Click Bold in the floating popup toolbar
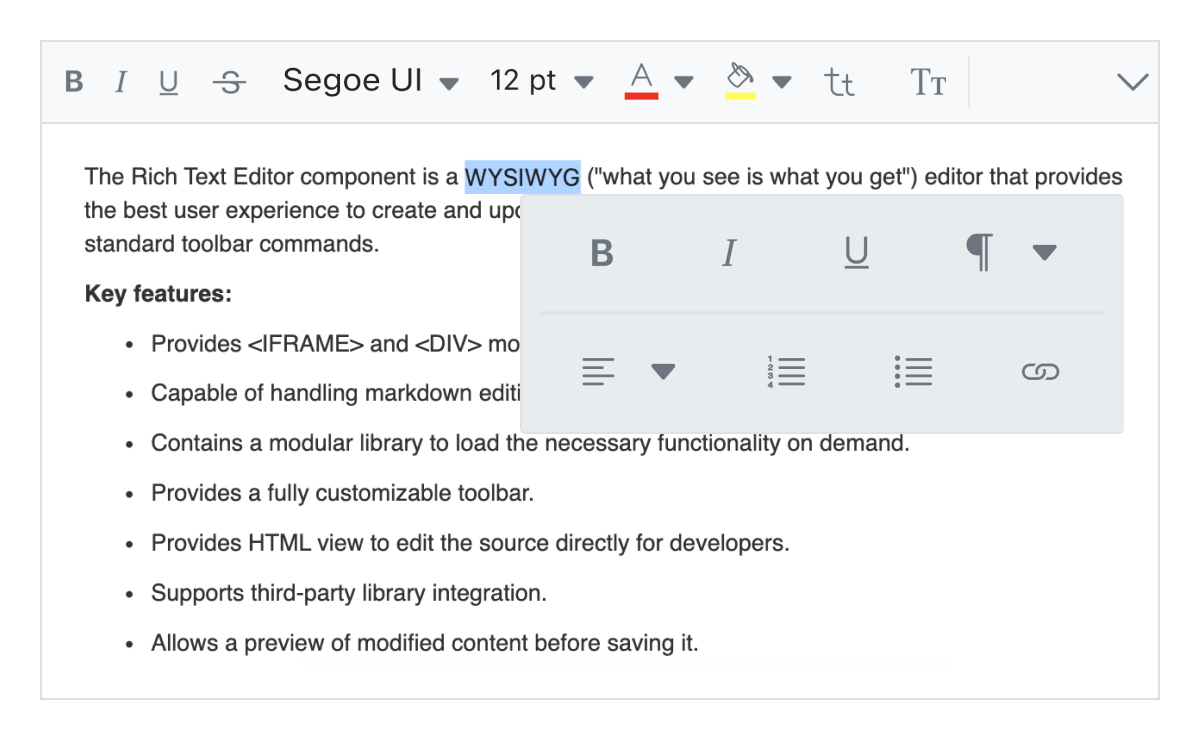Viewport: 1200px width, 740px height. pos(602,254)
